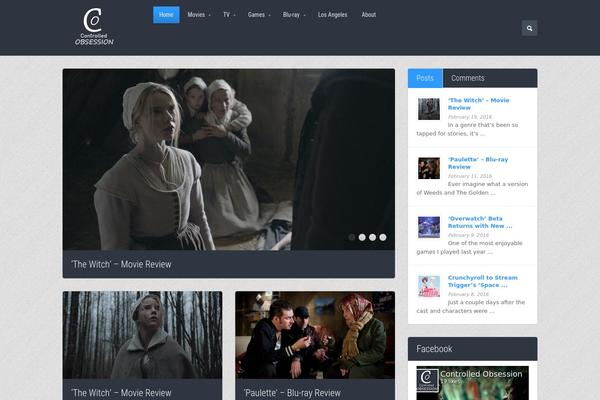The height and width of the screenshot is (400, 600).
Task: Select the second slider dot
Action: 362,237
